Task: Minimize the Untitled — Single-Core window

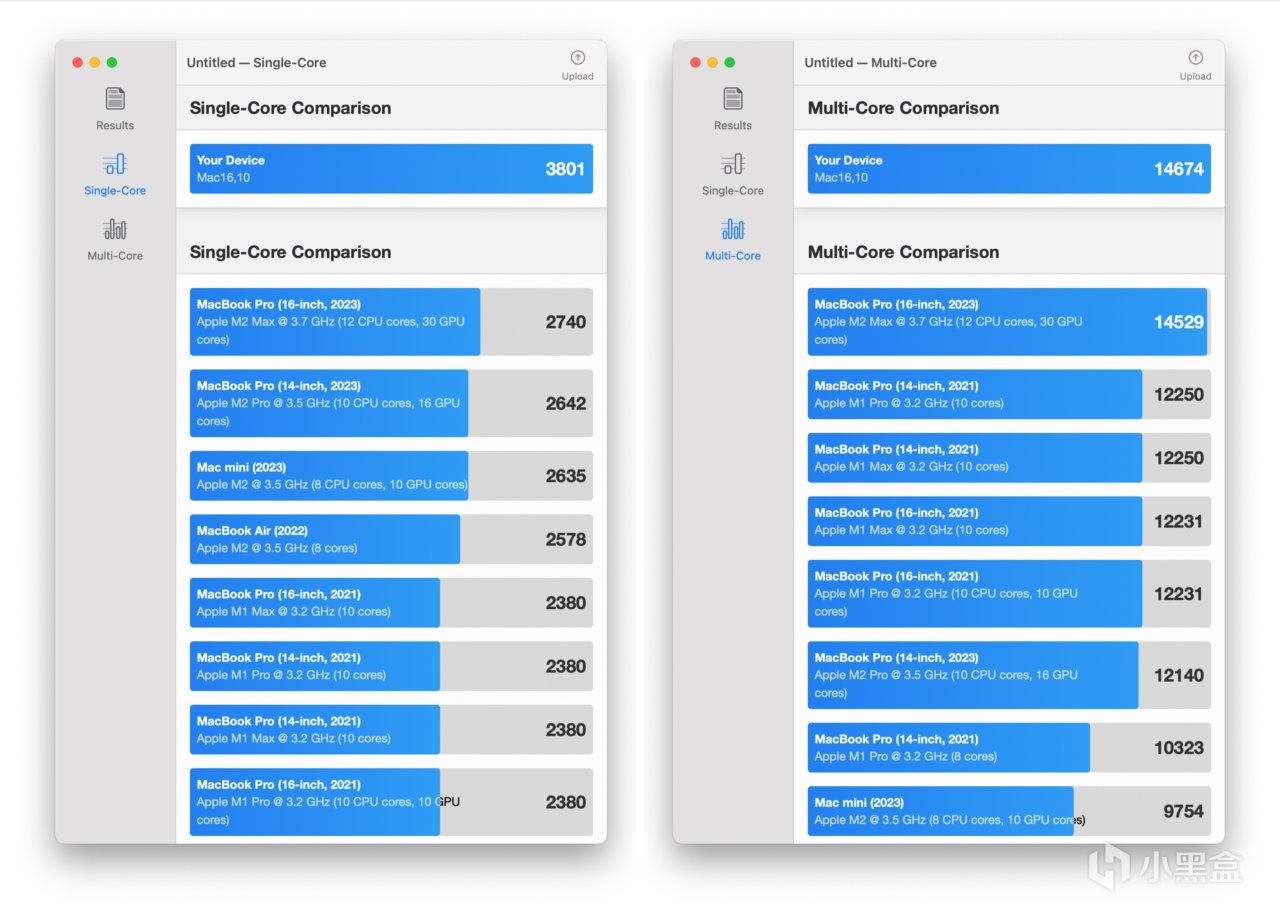Action: (95, 62)
